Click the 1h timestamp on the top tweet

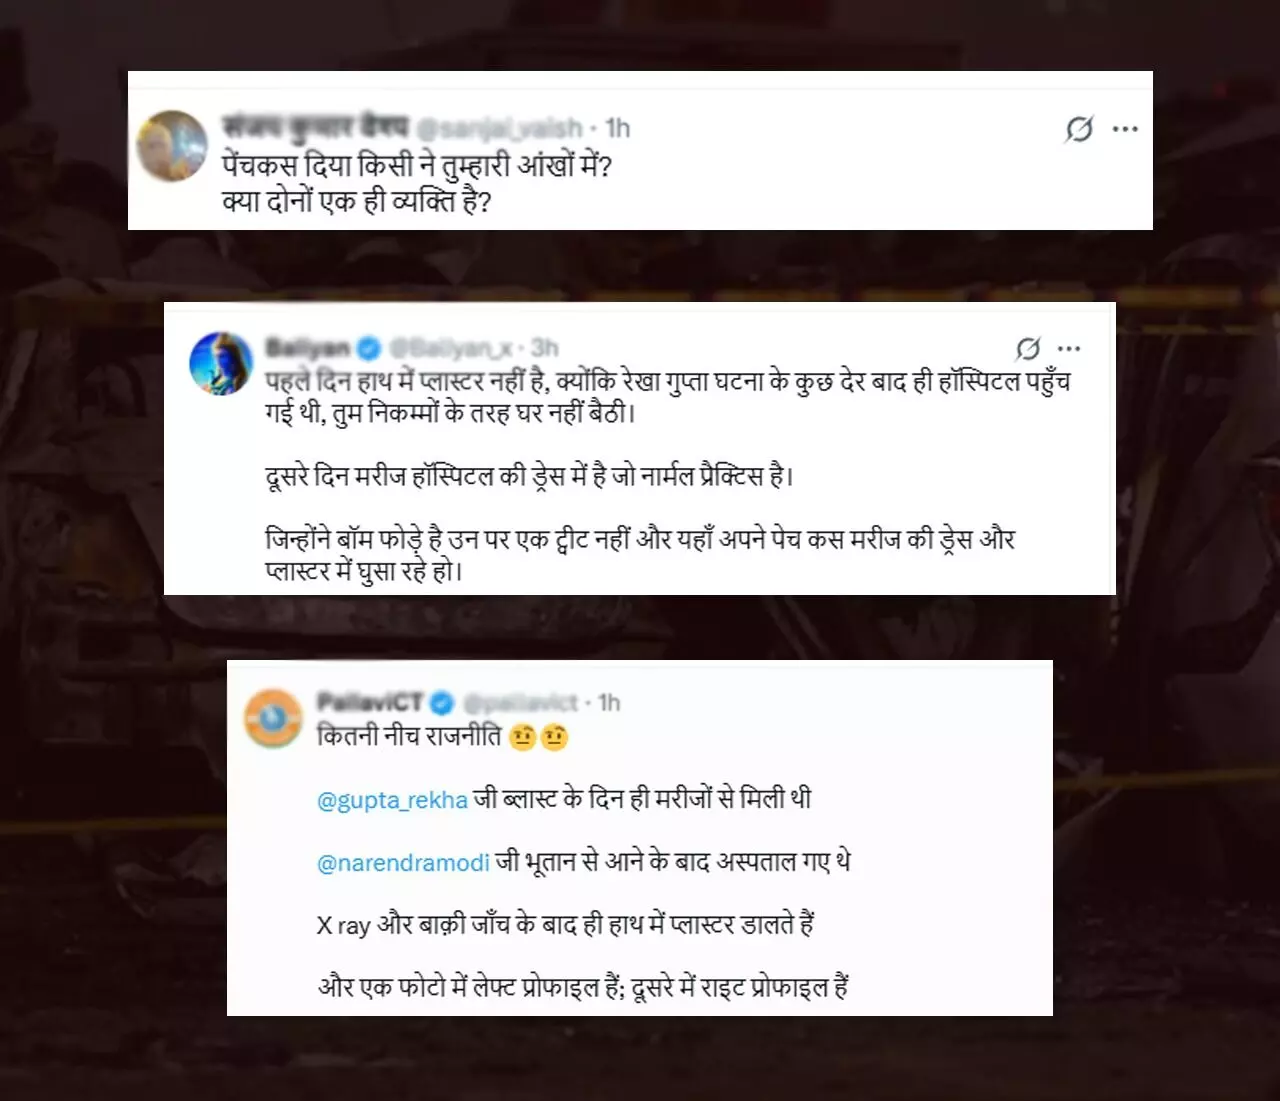(618, 128)
